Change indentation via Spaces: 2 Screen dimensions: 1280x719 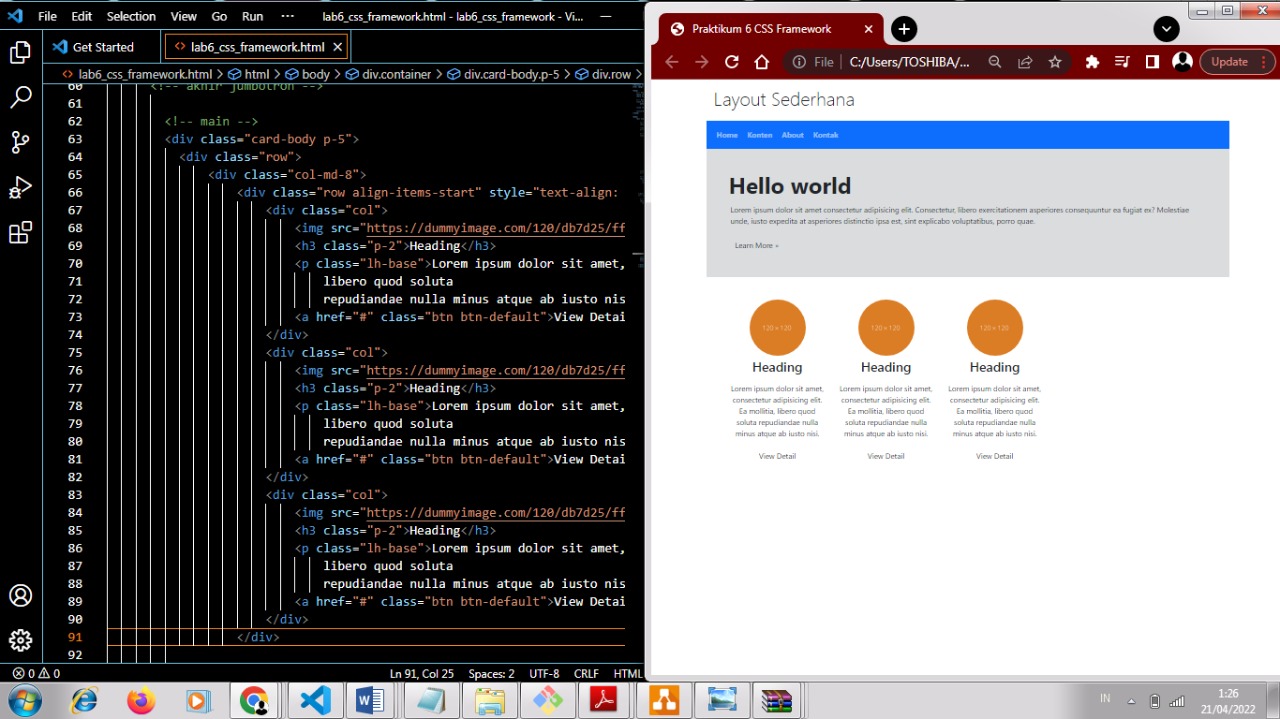click(x=491, y=673)
